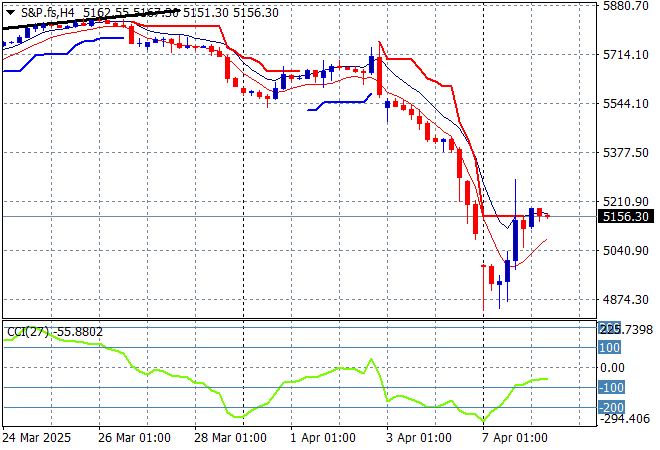
Task: Click the CCI -100 level label
Action: (611, 387)
